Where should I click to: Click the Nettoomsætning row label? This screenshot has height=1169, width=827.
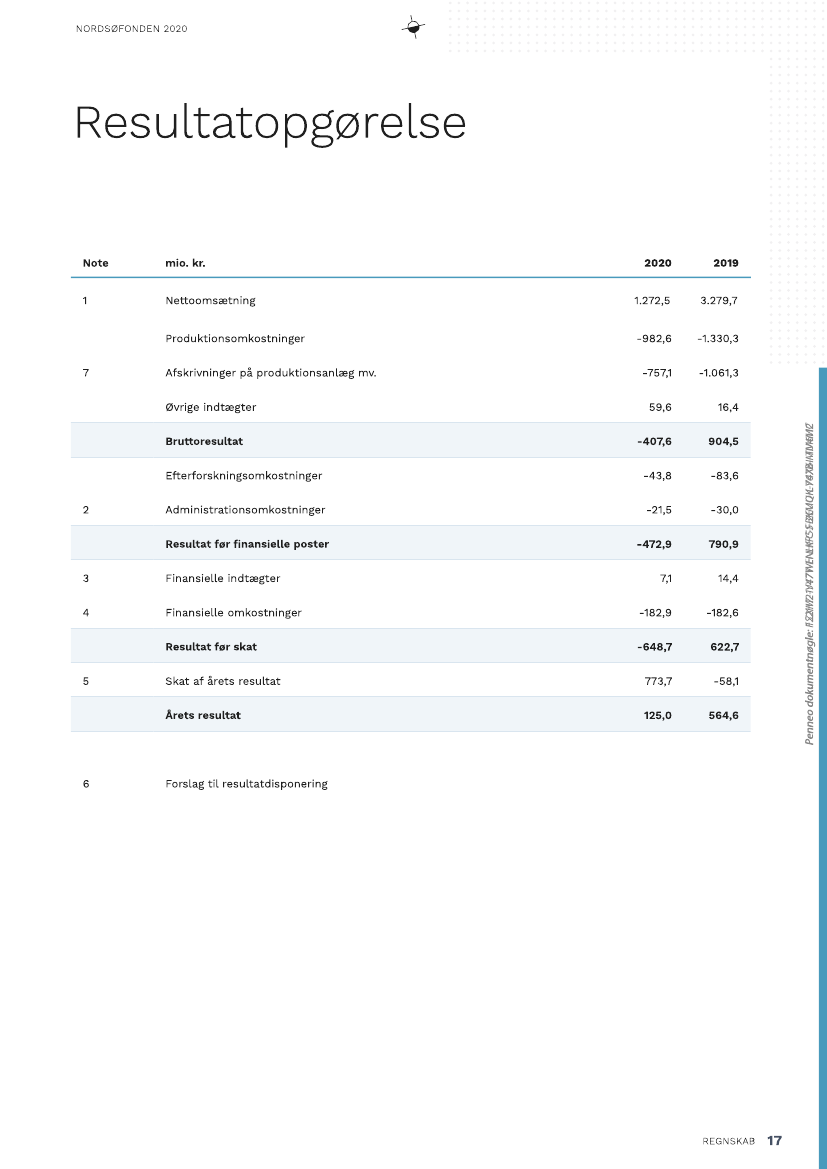(x=210, y=300)
